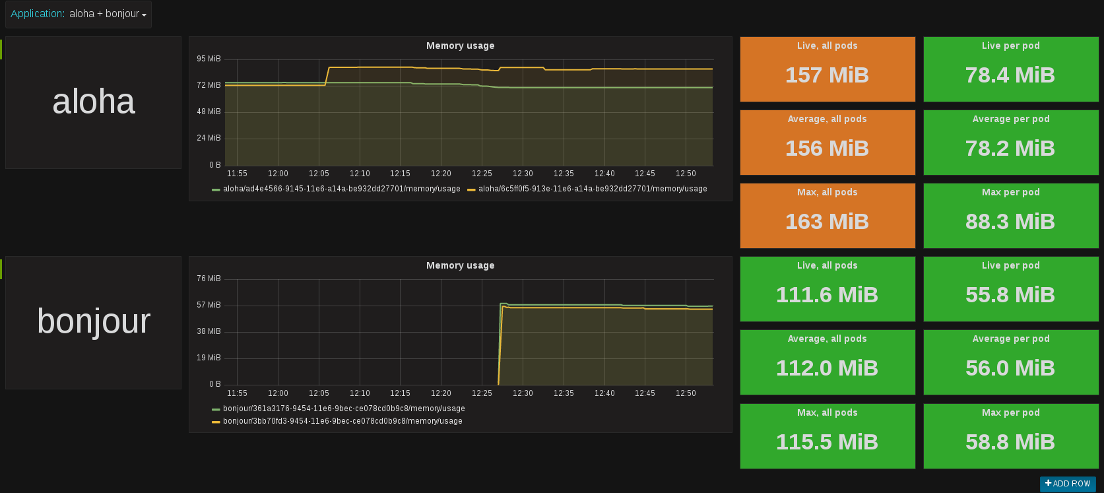
Task: Click the yellow swatch of aloha/6c5ff0f5 legend
Action: [471, 189]
